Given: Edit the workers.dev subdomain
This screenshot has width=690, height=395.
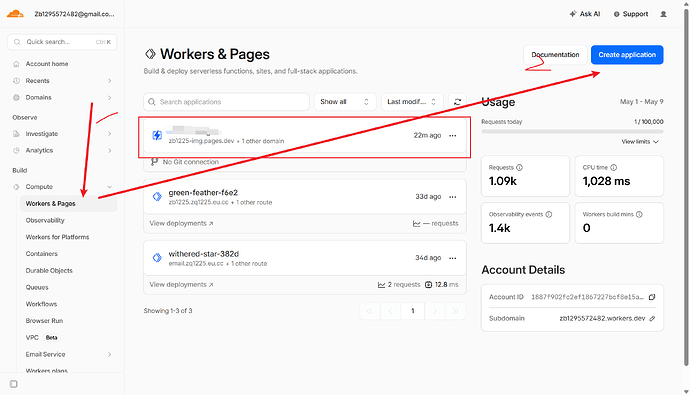Looking at the screenshot, I should 652,318.
